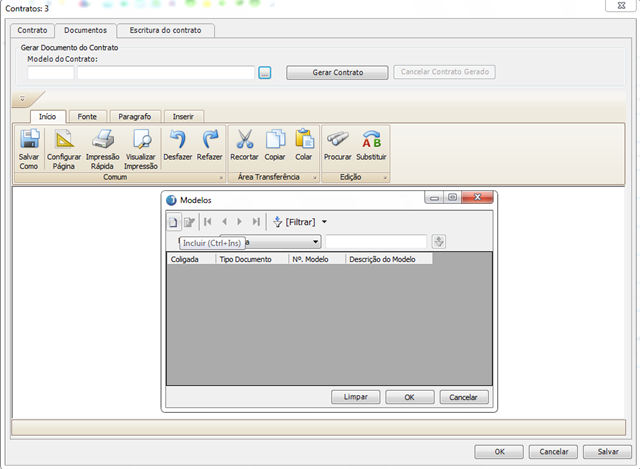Go to next record in Modelos
Screen dimensions: 640x469
[240, 222]
